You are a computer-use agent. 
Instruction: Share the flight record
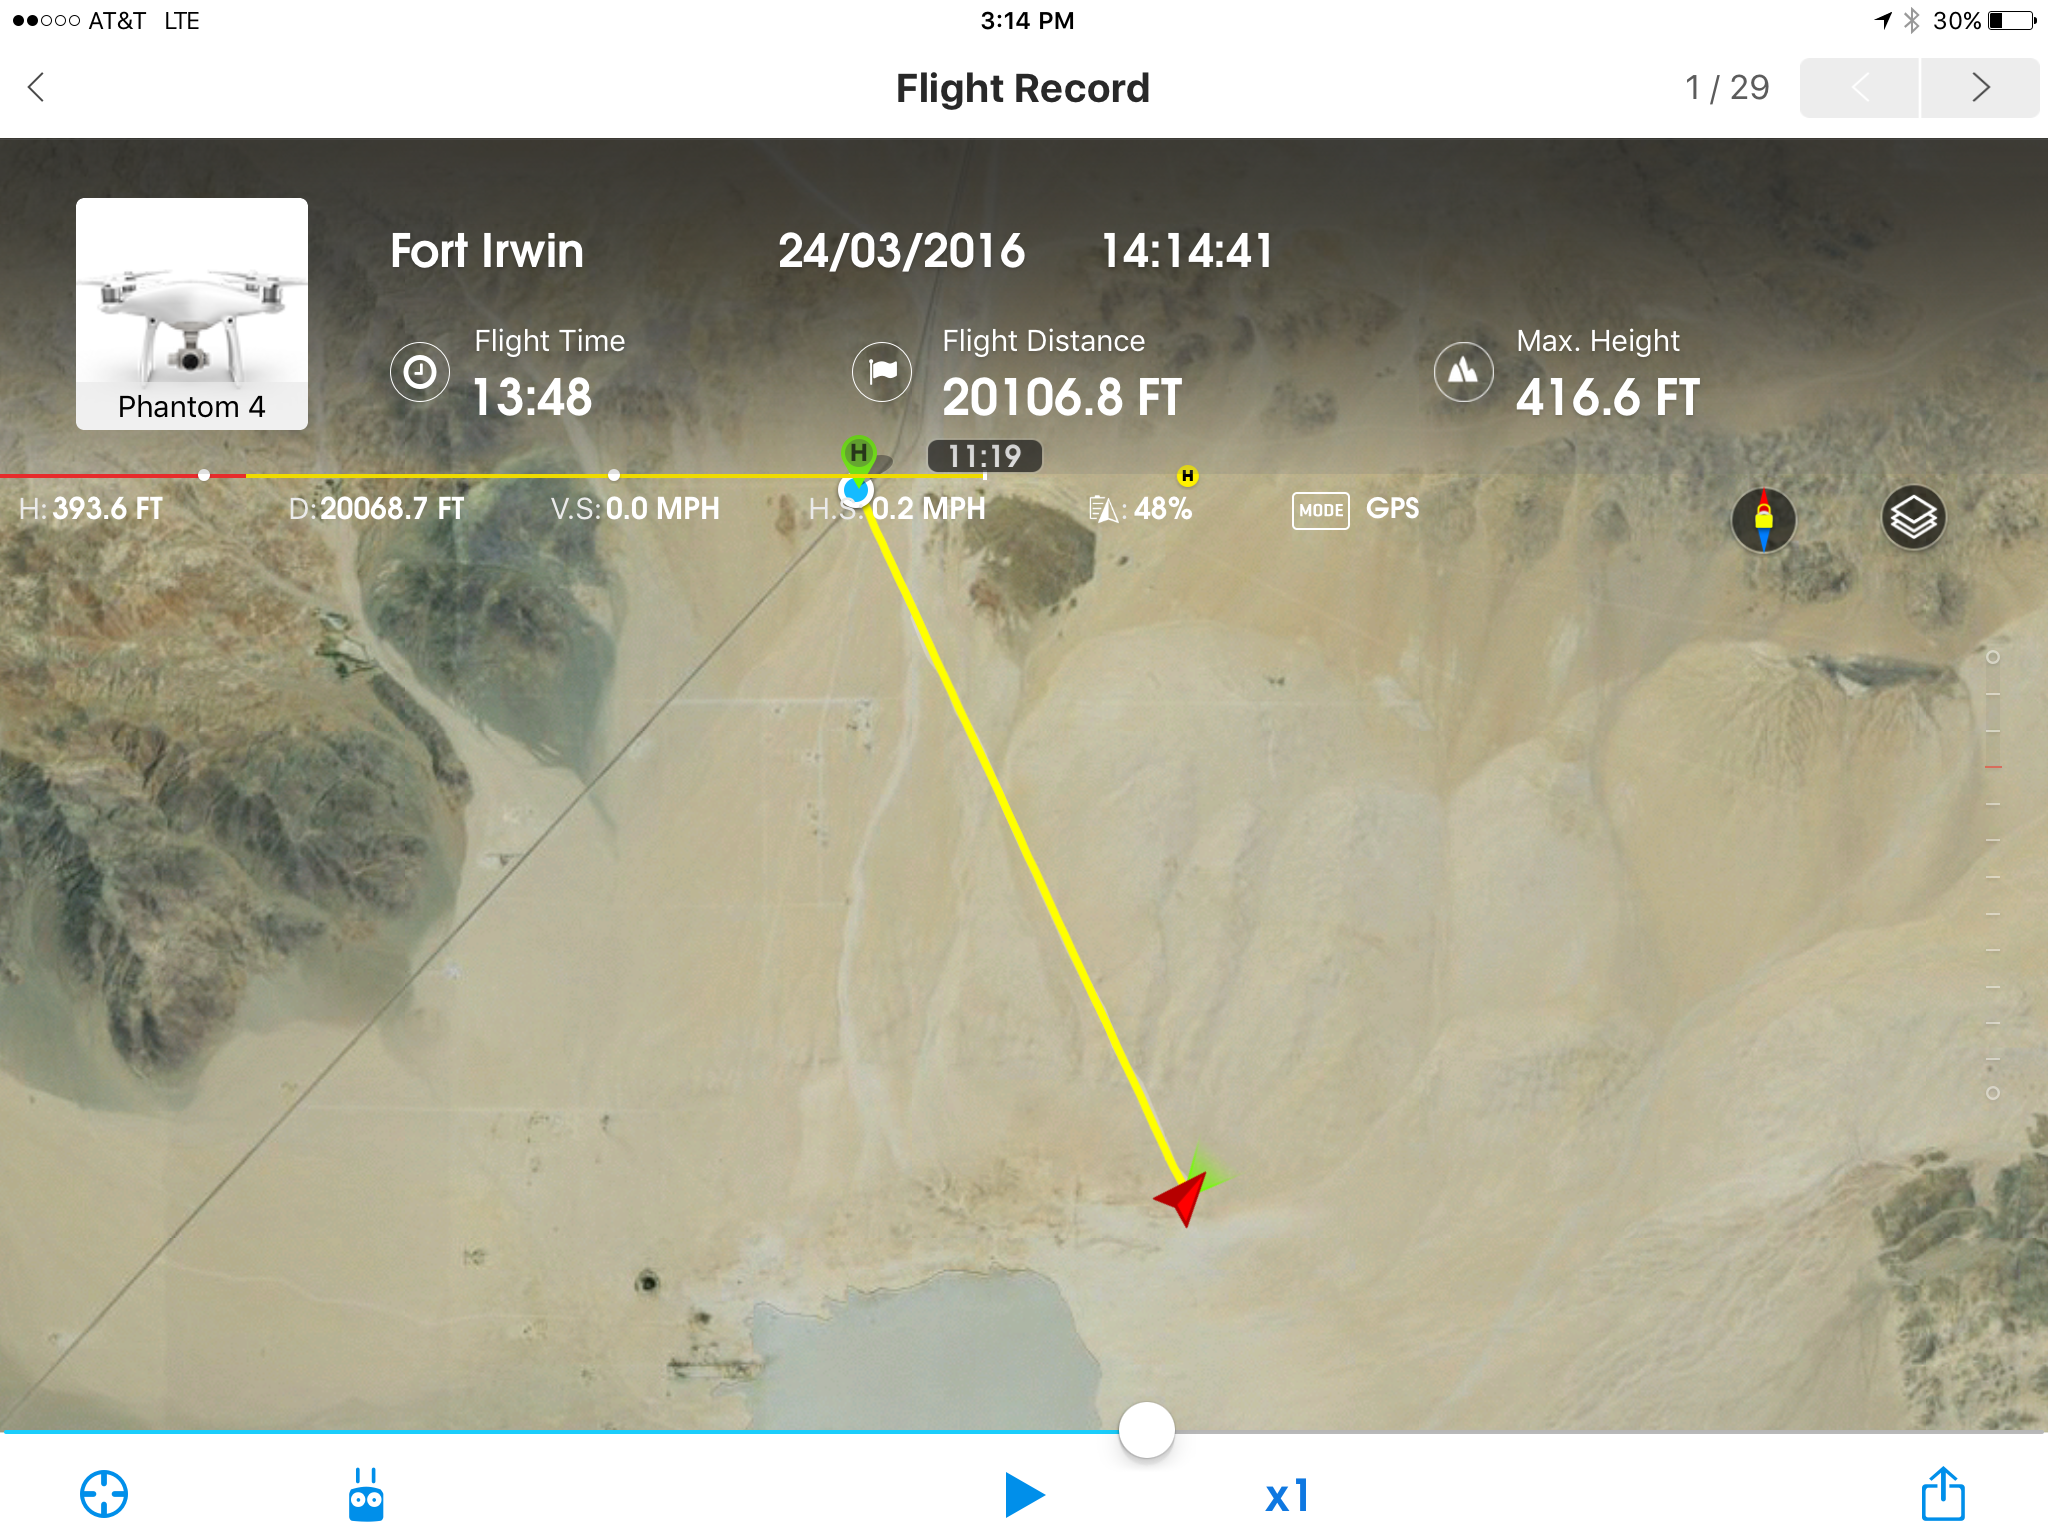(x=1942, y=1493)
